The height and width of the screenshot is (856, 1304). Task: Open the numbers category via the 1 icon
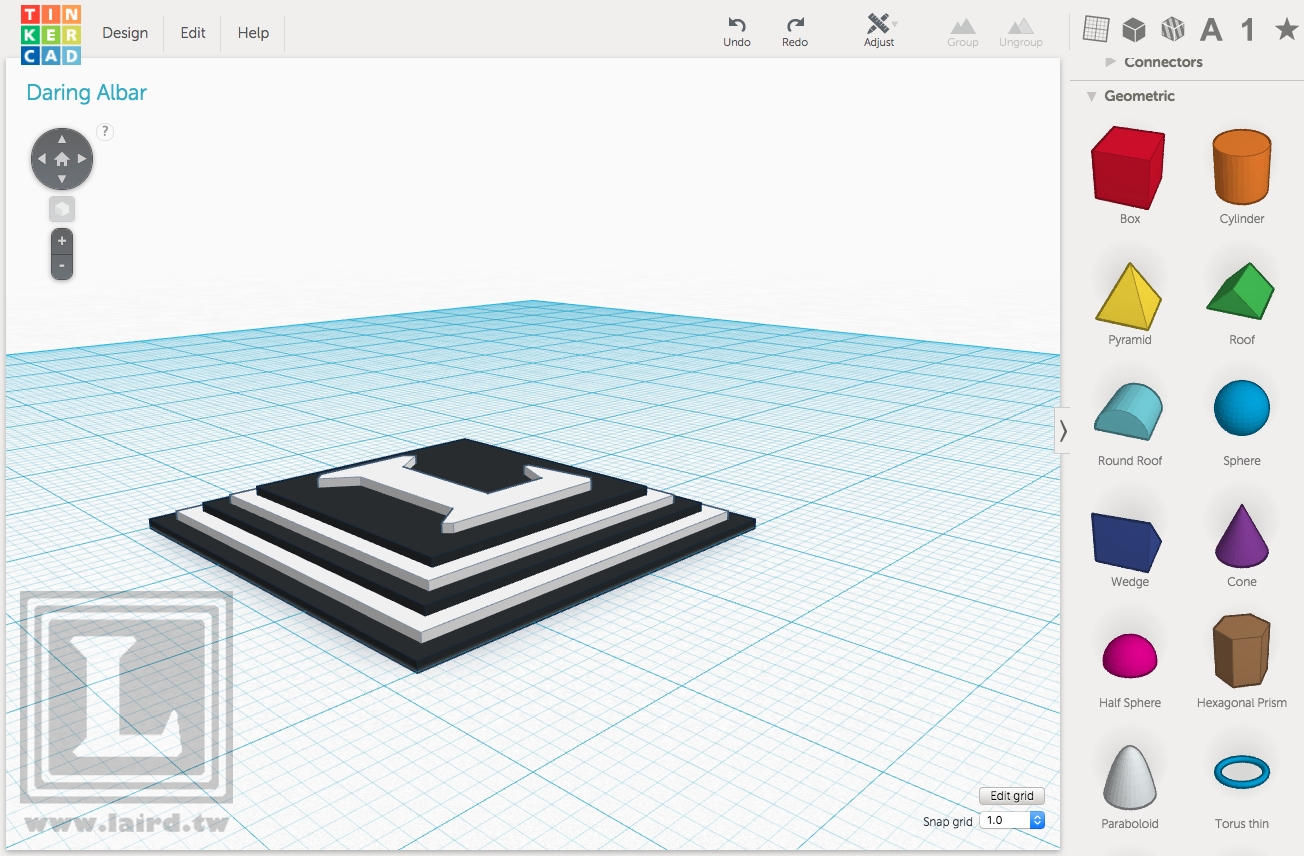[1247, 30]
